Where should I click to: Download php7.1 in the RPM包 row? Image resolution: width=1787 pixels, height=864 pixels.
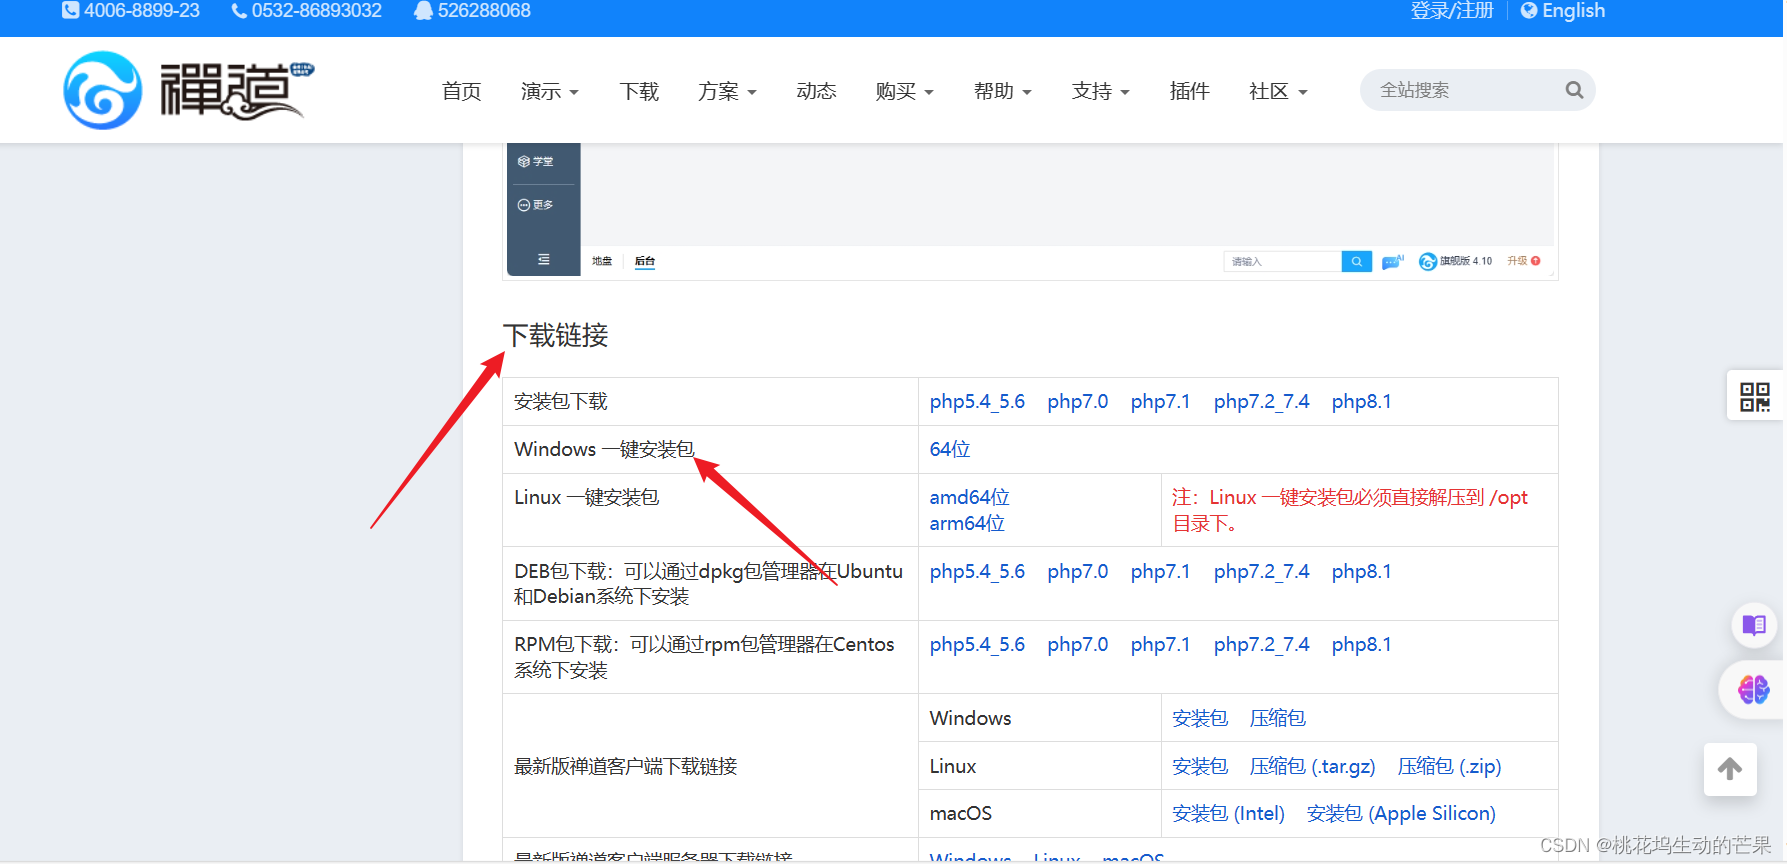1161,644
